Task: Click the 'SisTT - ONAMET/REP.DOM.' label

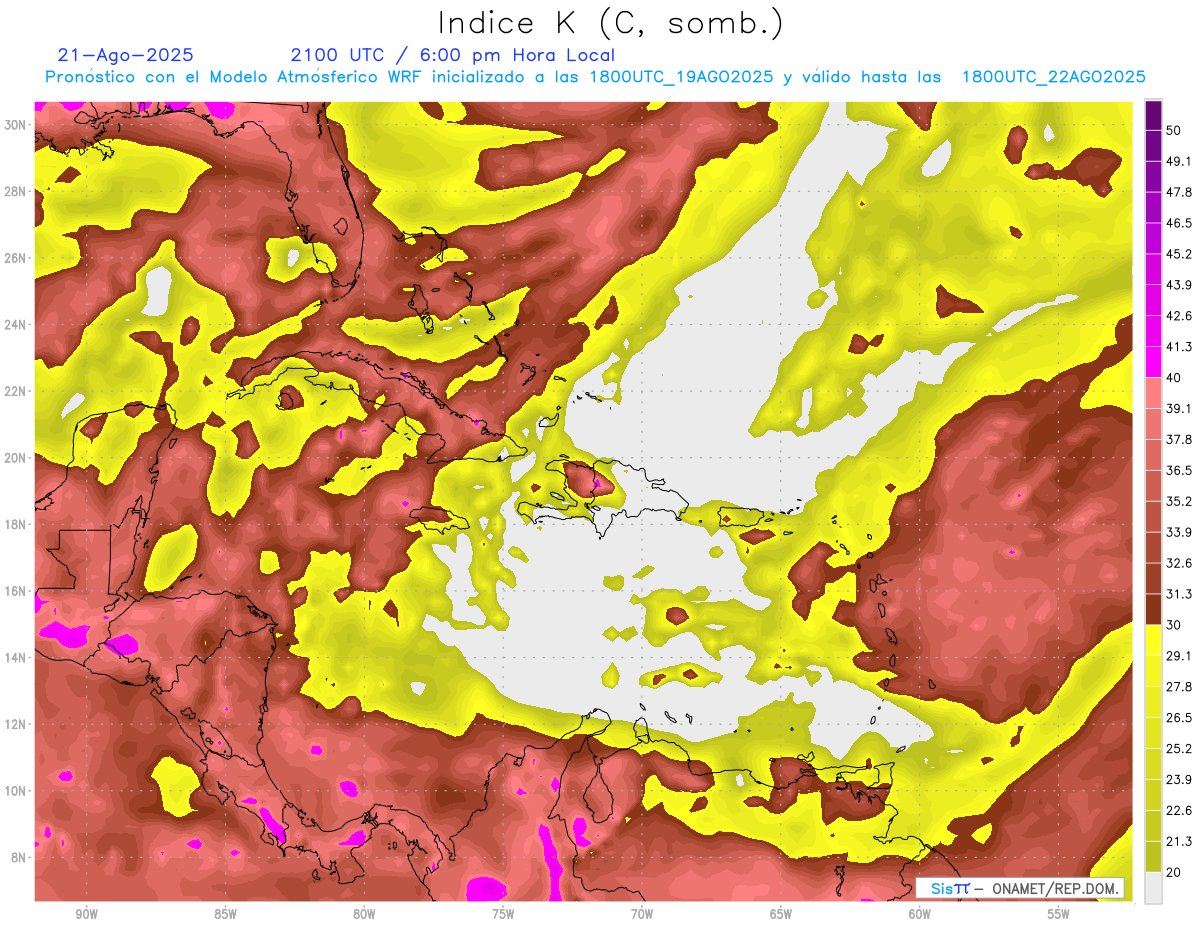Action: click(1020, 888)
